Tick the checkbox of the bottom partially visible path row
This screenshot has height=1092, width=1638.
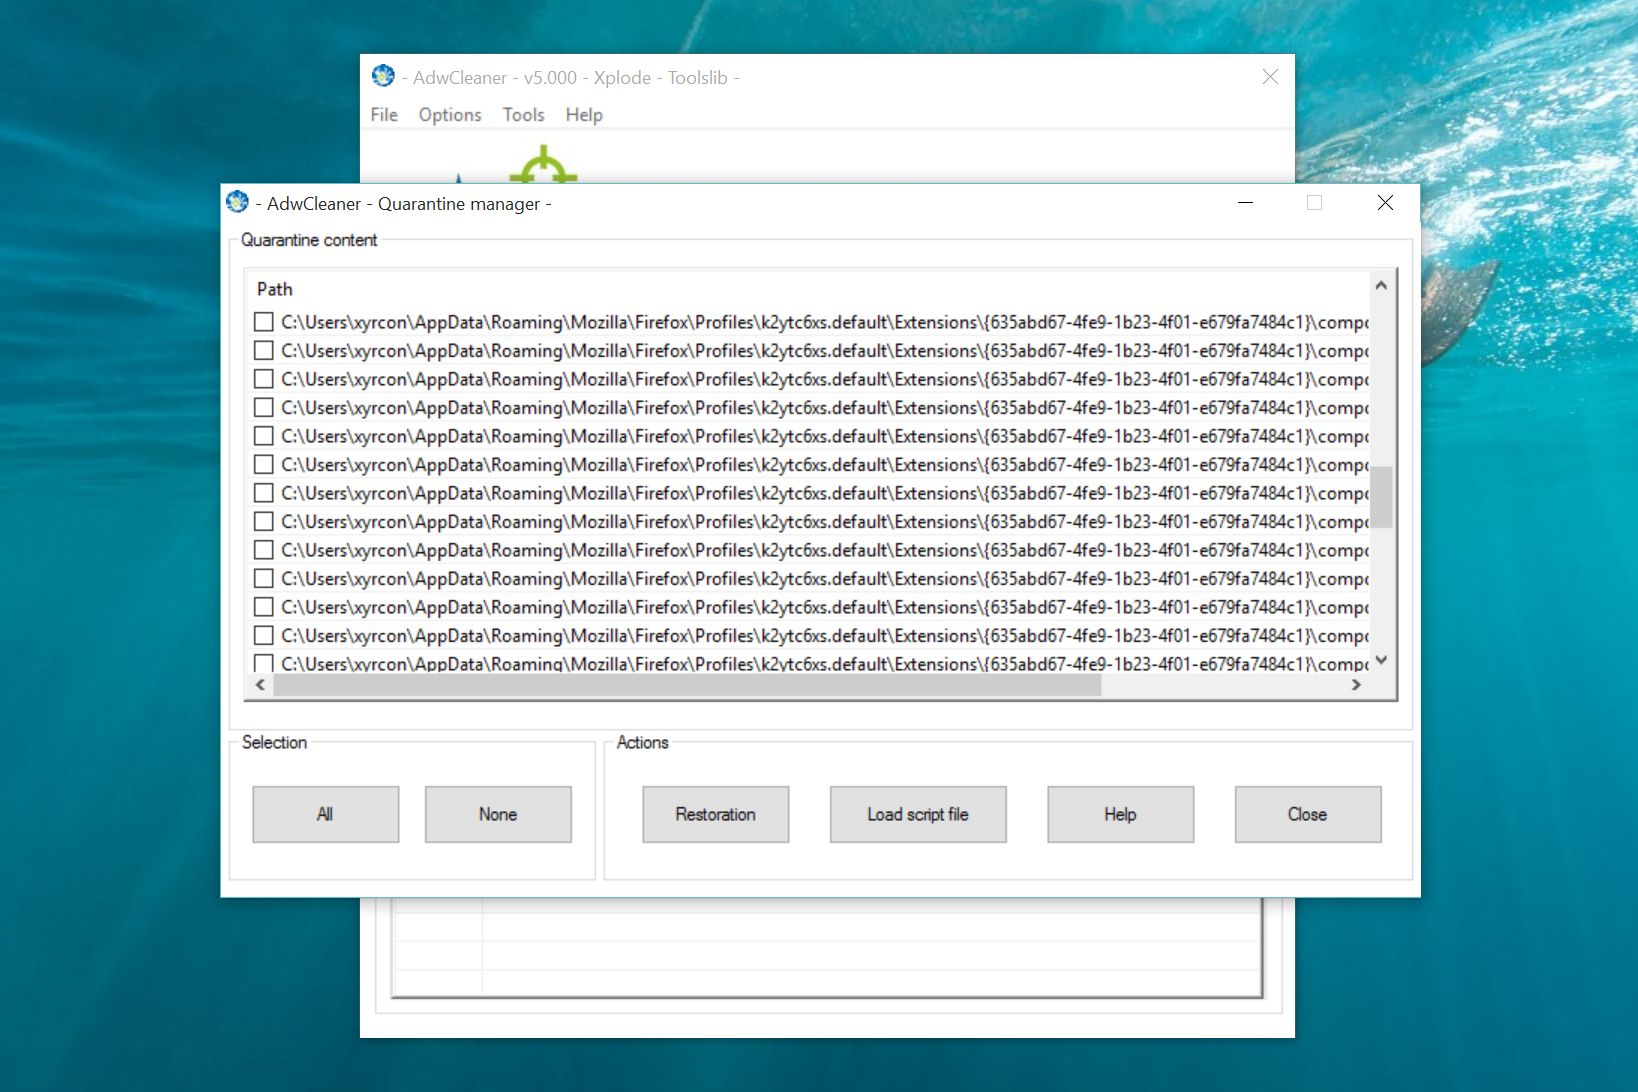(264, 662)
